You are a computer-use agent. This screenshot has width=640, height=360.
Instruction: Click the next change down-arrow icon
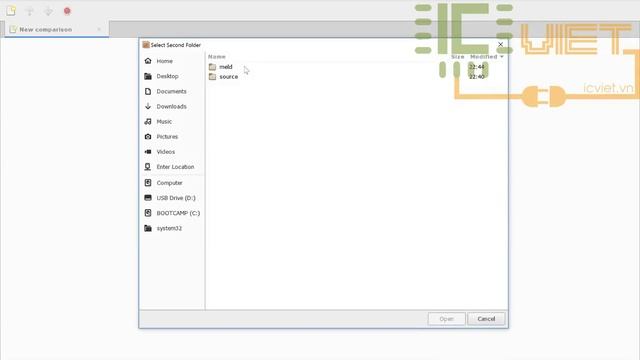point(48,11)
